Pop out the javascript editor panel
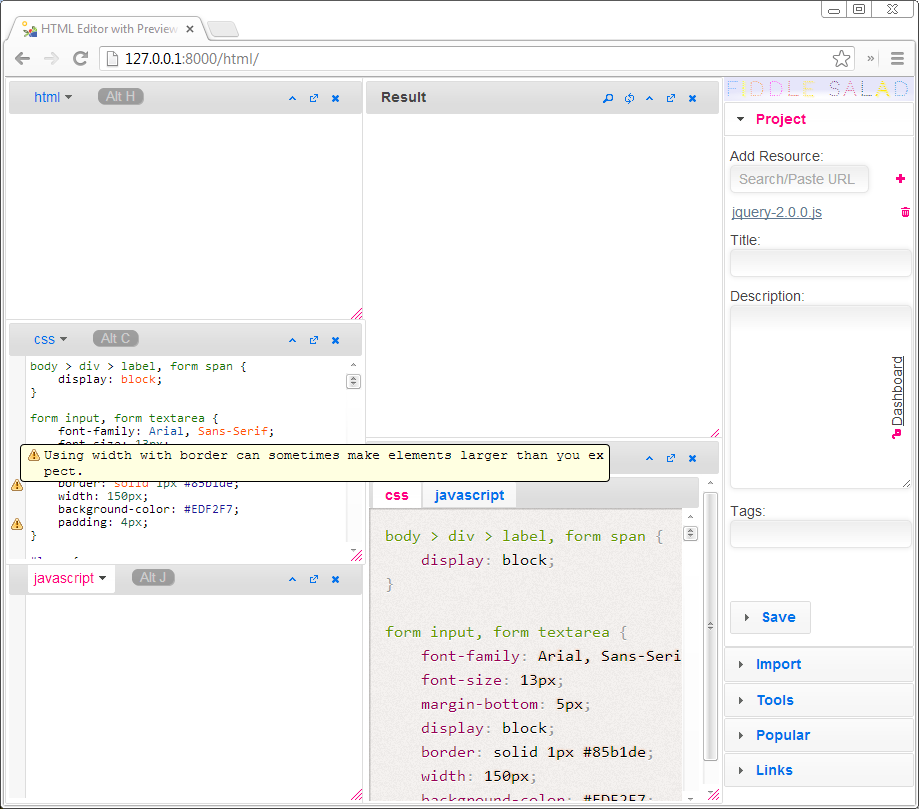Screen dimensions: 919x809 (x=314, y=580)
